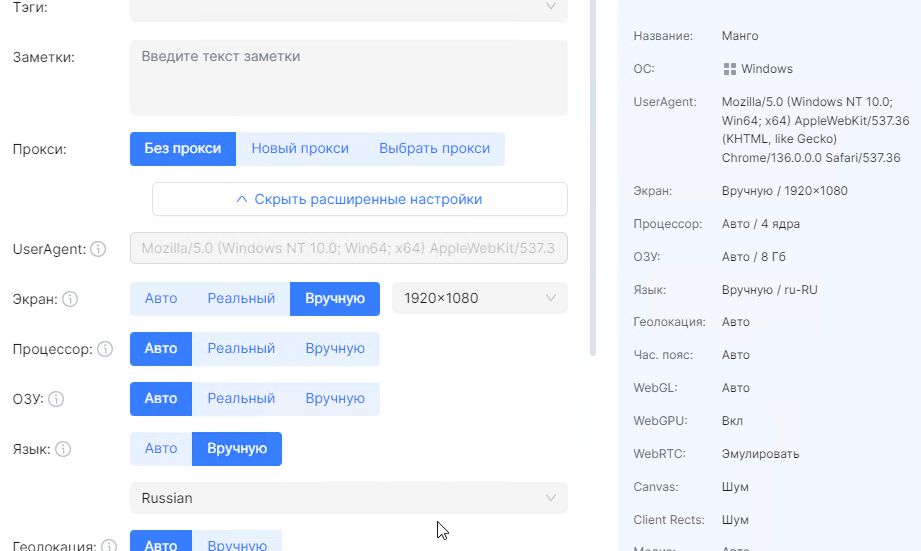Select the Новый прокси tab

pyautogui.click(x=300, y=148)
